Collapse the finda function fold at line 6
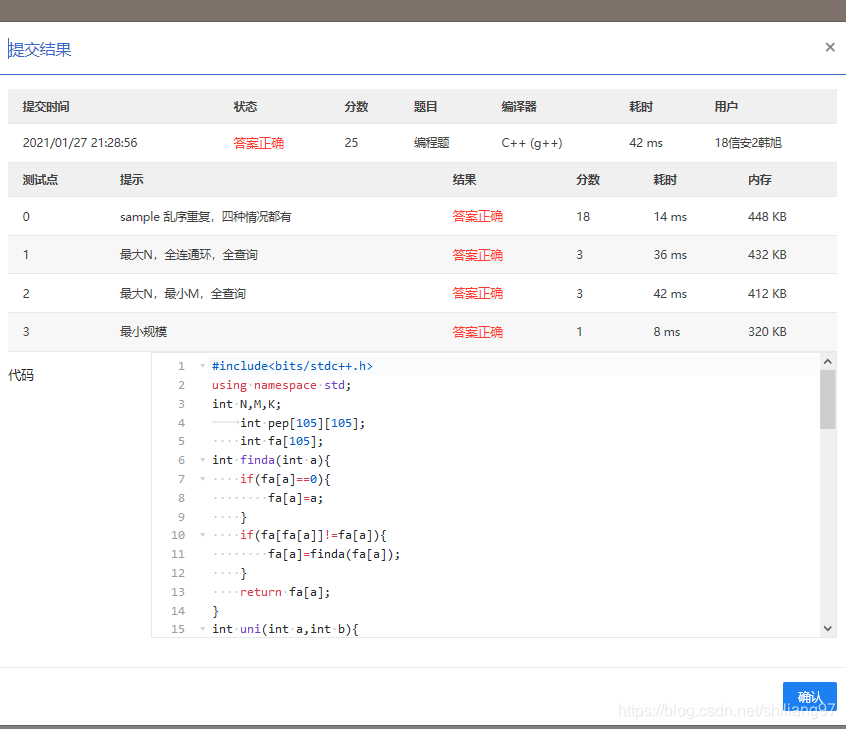This screenshot has height=729, width=846. [203, 460]
